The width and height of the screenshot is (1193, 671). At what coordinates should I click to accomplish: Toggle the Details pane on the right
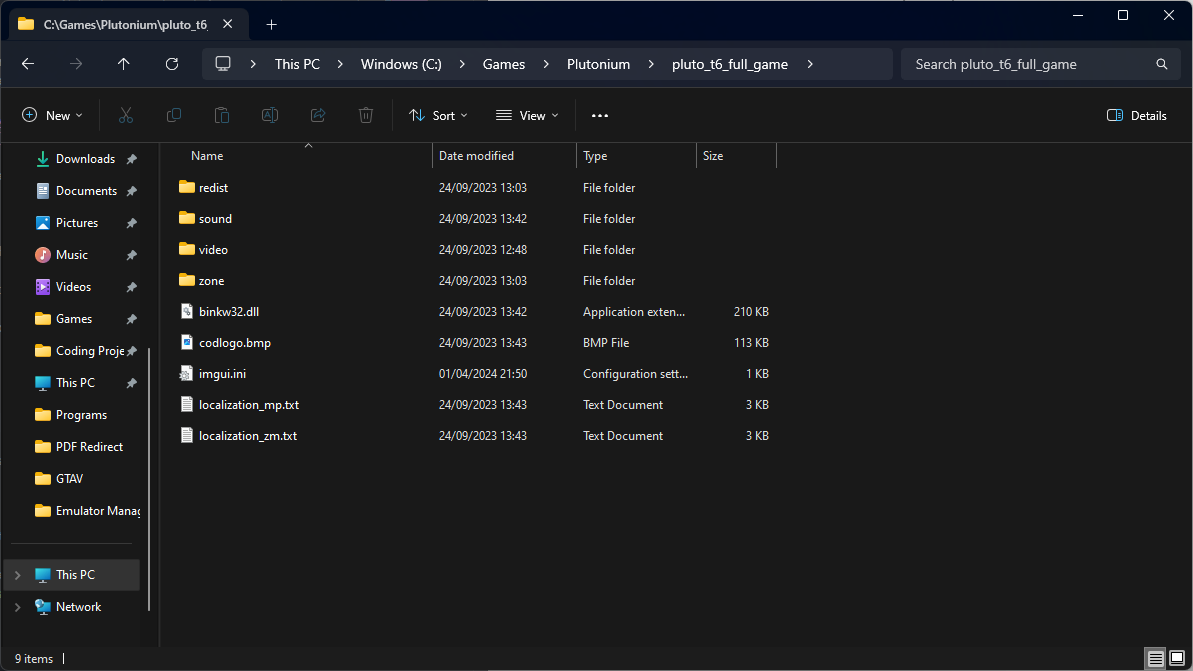[1136, 115]
